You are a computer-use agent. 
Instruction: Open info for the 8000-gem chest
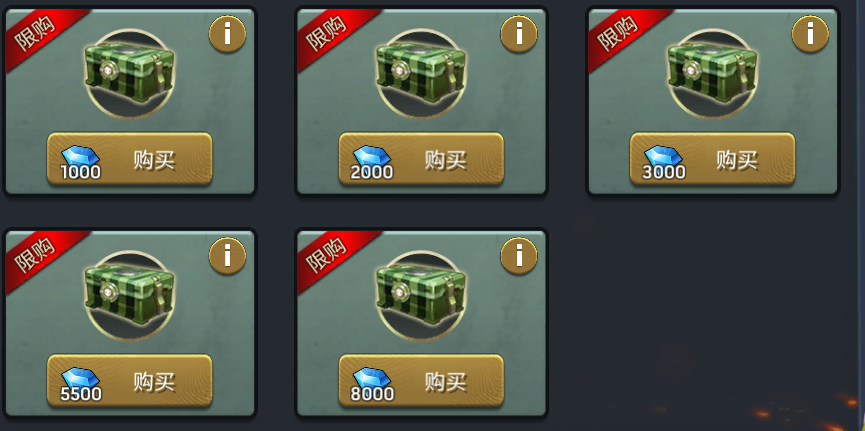(x=519, y=256)
